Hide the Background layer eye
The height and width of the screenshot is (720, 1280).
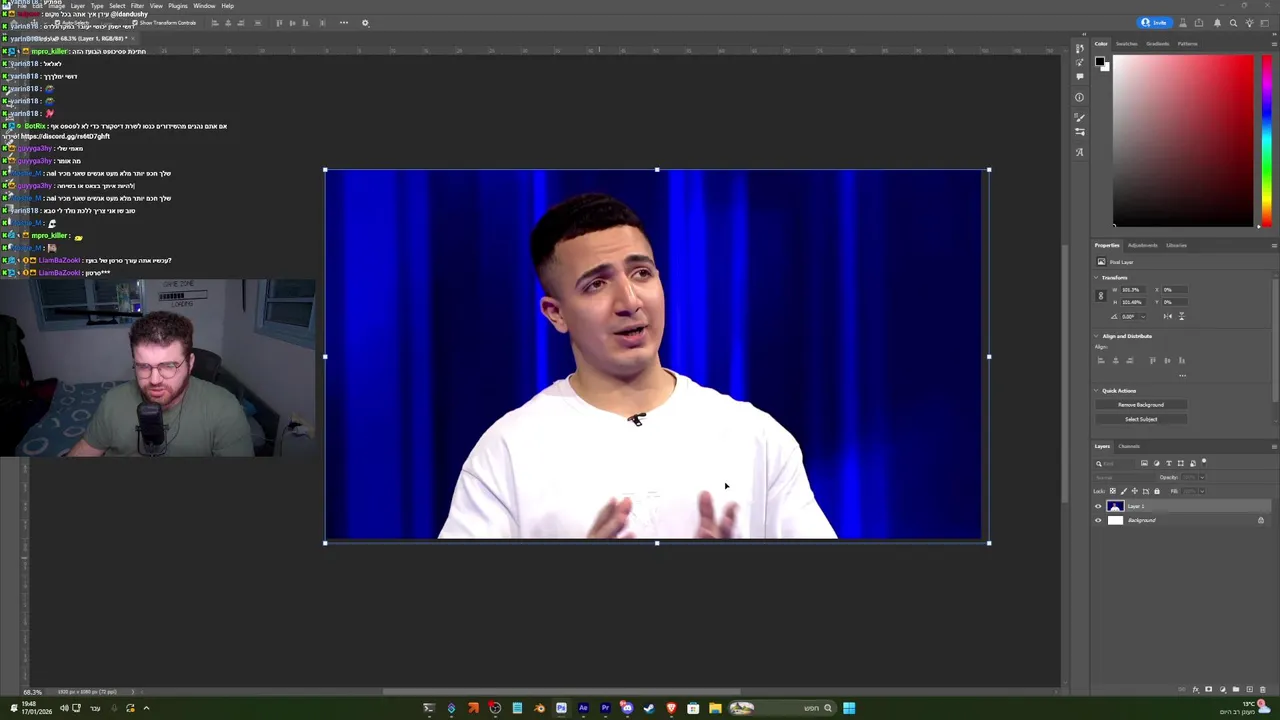point(1098,520)
